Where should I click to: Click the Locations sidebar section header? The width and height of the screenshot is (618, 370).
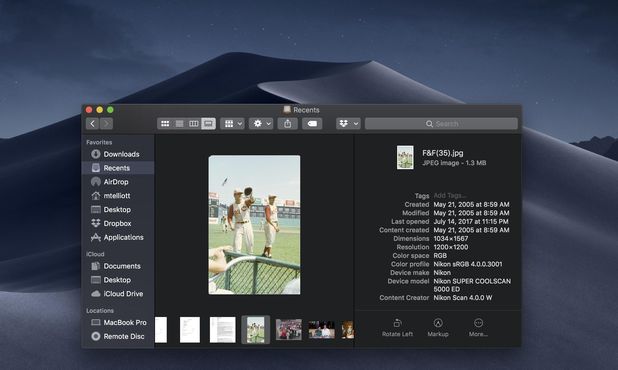(x=100, y=311)
